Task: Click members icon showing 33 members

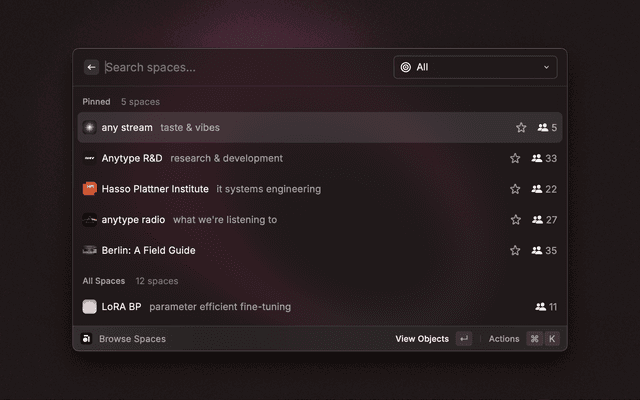Action: pos(536,158)
